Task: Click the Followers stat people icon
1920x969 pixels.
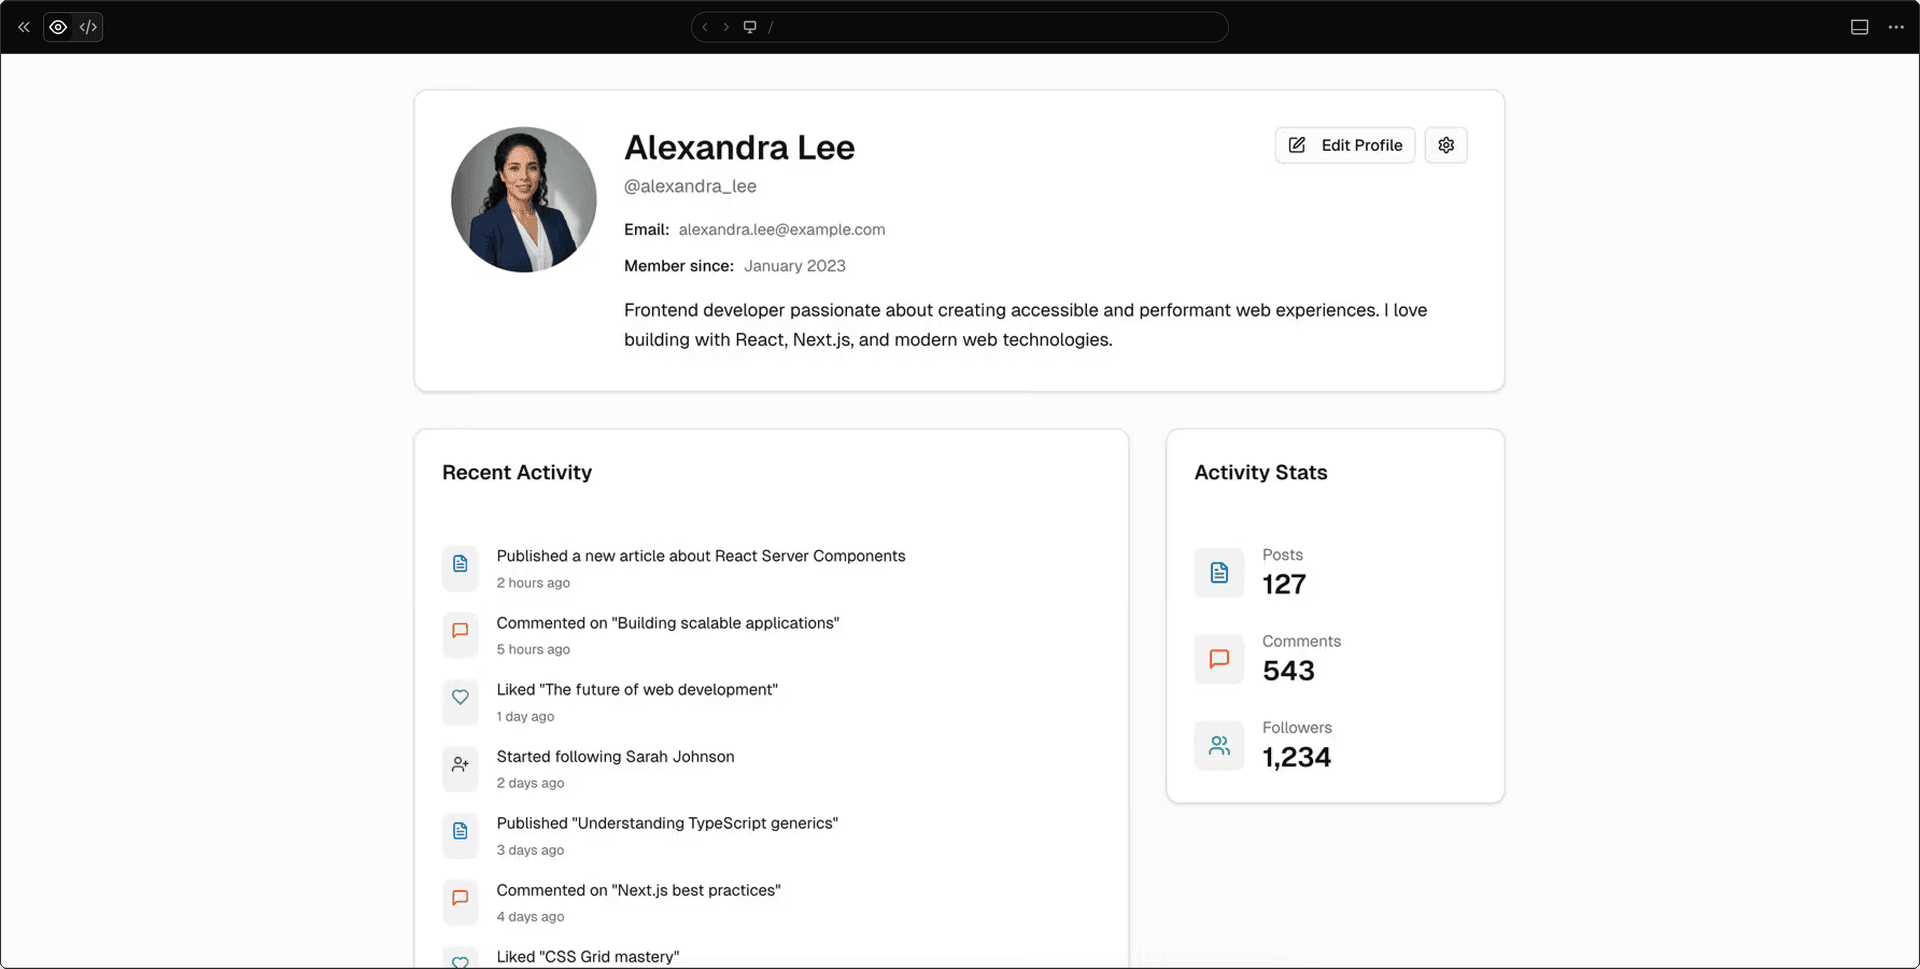Action: [x=1219, y=746]
